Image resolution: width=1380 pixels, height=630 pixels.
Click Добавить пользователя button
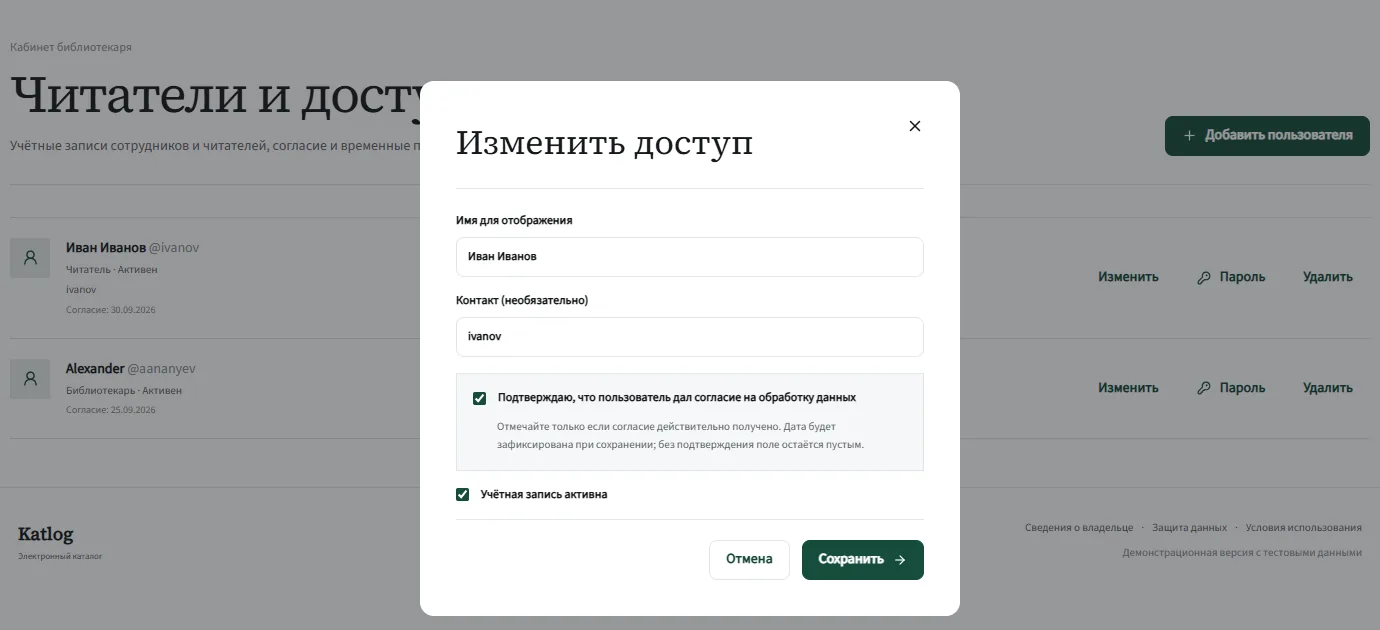point(1267,136)
